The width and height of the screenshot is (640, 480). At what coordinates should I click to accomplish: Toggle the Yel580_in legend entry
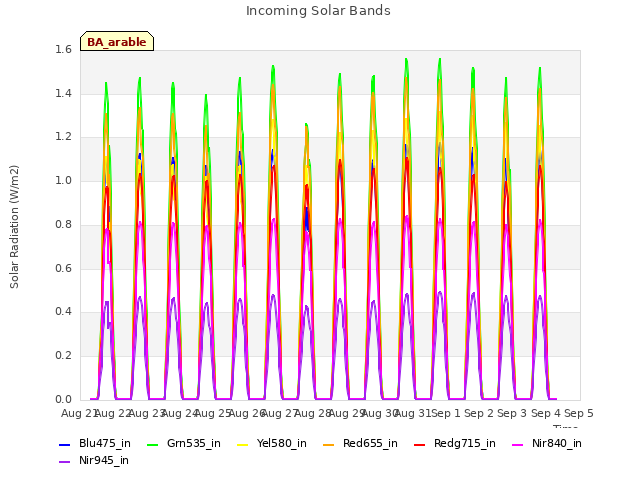tap(272, 444)
